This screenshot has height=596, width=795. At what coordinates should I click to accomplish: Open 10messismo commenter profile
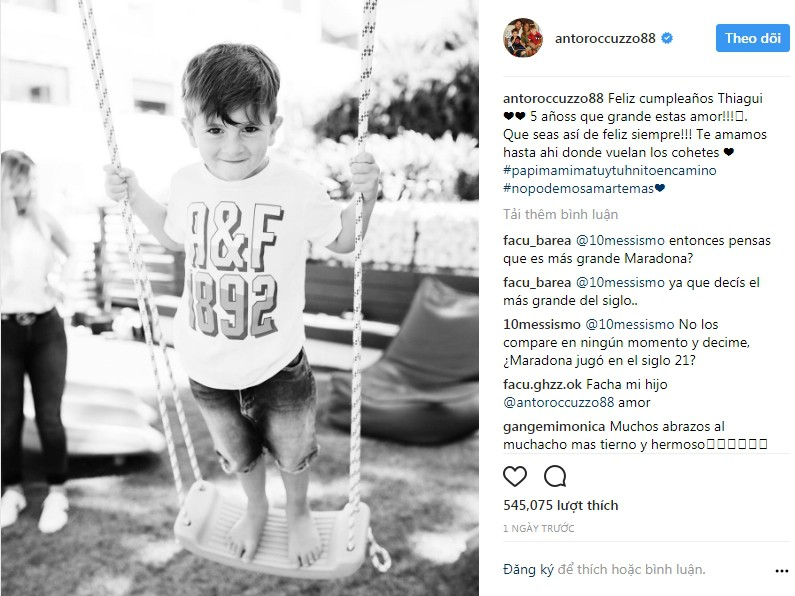coord(541,324)
